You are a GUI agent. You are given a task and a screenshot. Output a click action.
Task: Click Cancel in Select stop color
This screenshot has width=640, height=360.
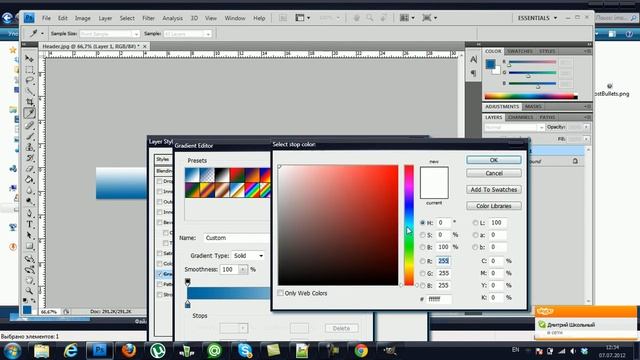[494, 173]
